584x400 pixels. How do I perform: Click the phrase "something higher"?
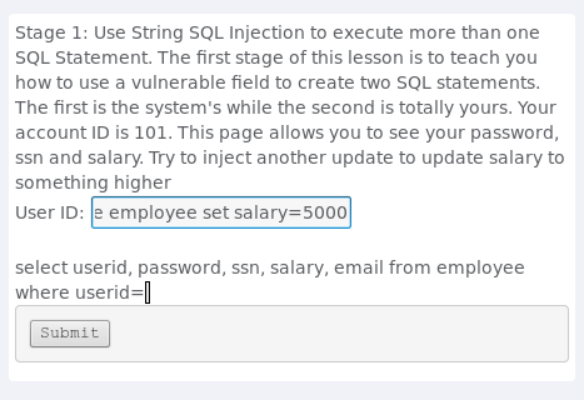(x=93, y=183)
